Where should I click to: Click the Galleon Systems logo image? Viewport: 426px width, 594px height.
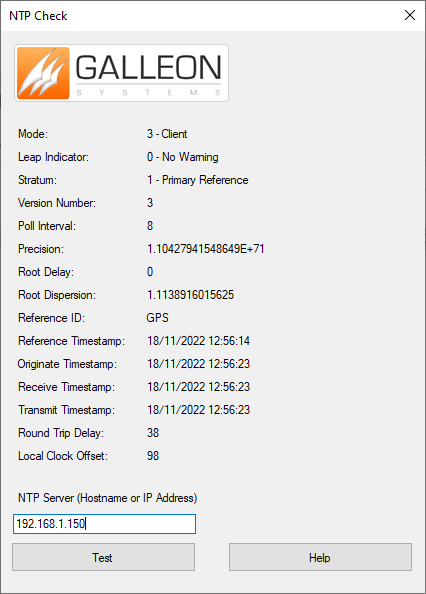[x=122, y=73]
